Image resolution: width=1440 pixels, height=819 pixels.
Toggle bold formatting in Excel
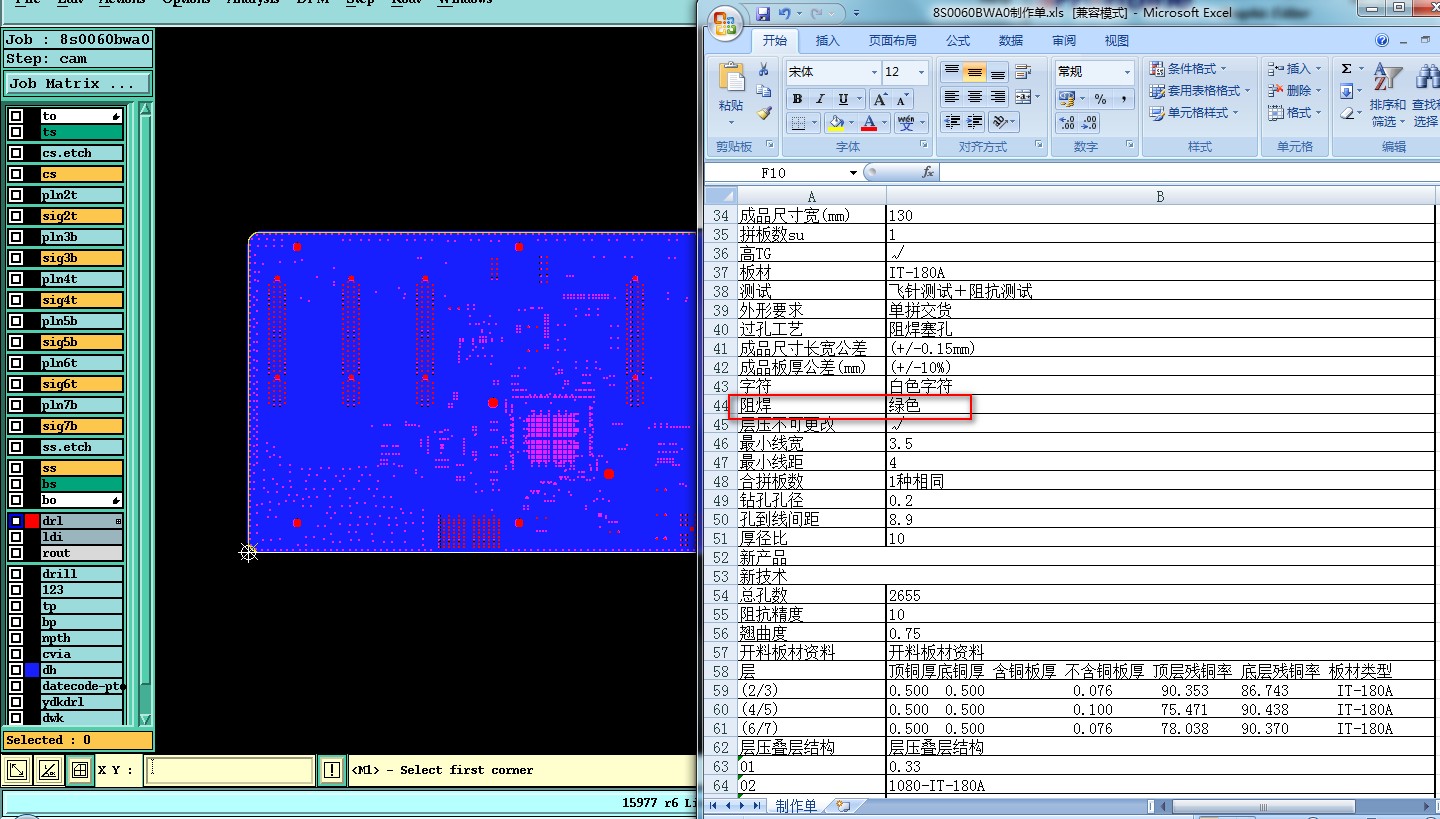tap(797, 99)
